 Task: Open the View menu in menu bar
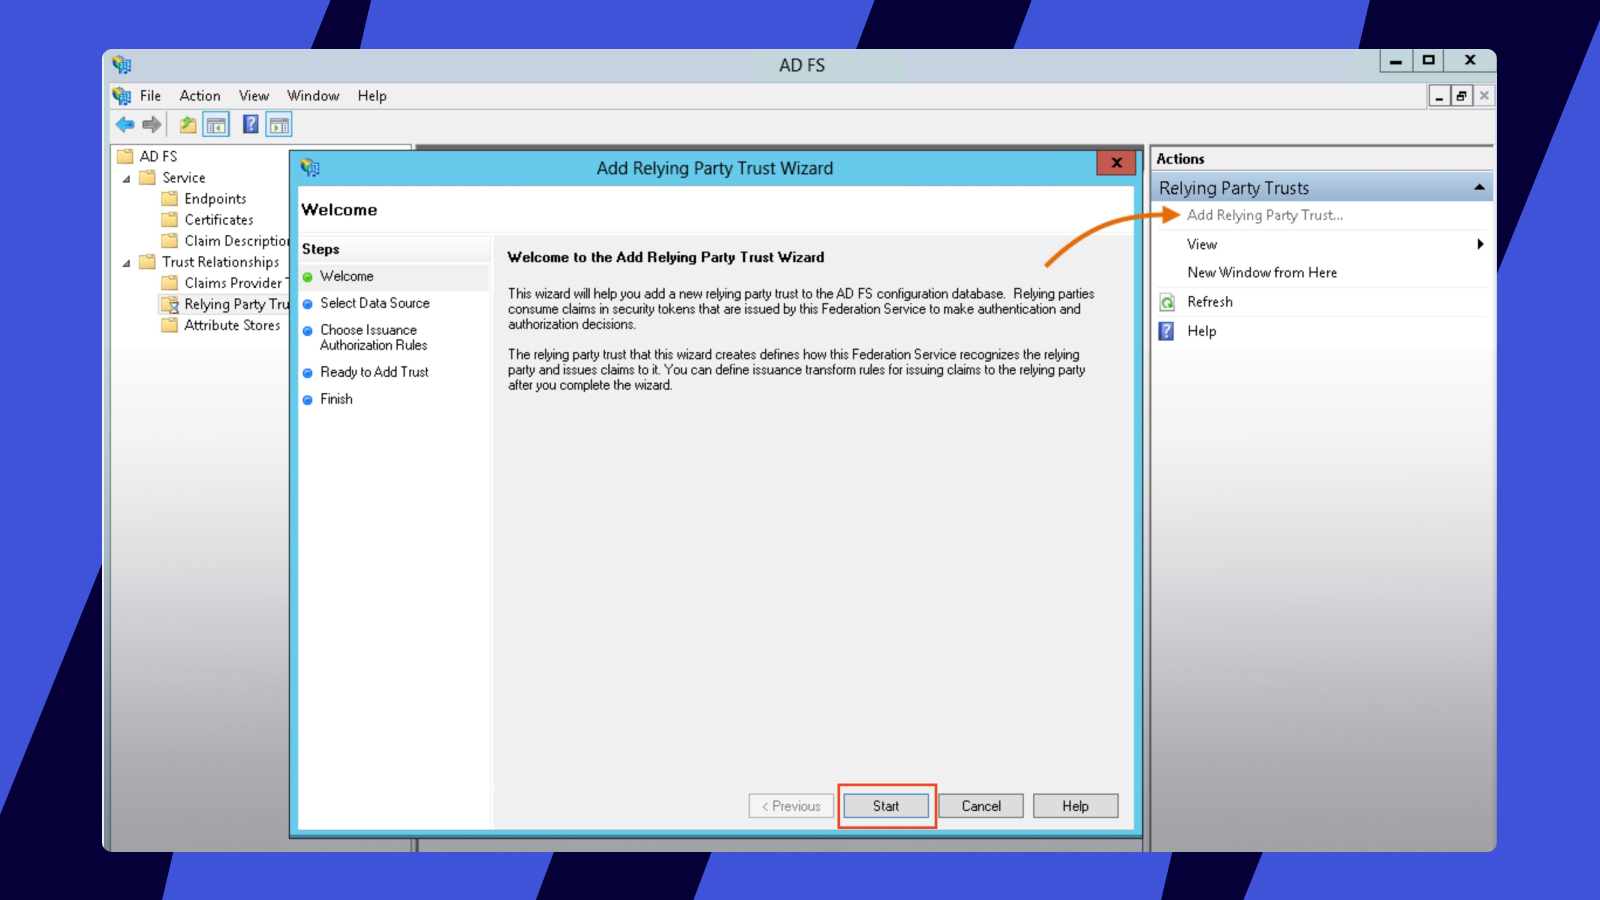pos(254,96)
